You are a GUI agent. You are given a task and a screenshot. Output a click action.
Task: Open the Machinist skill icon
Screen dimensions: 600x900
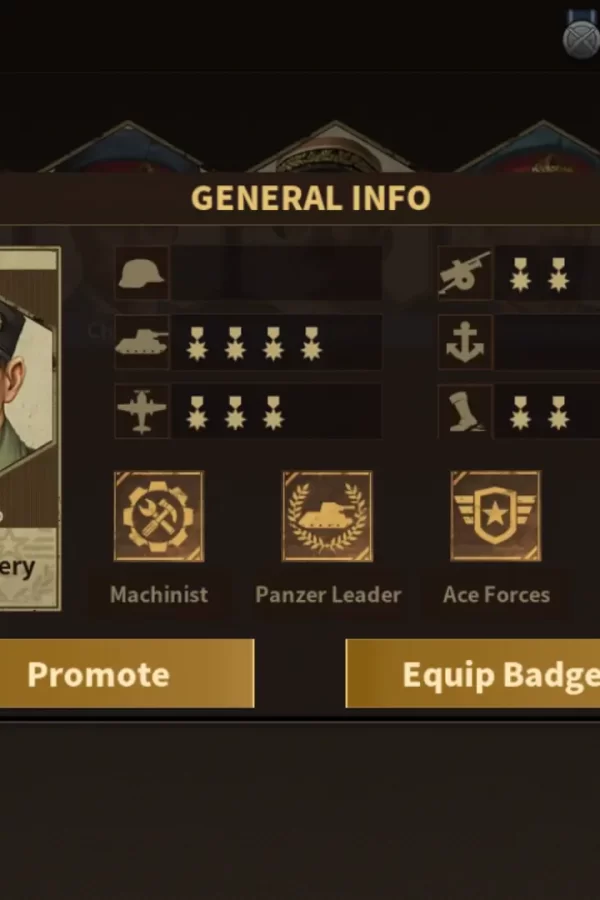(x=159, y=516)
